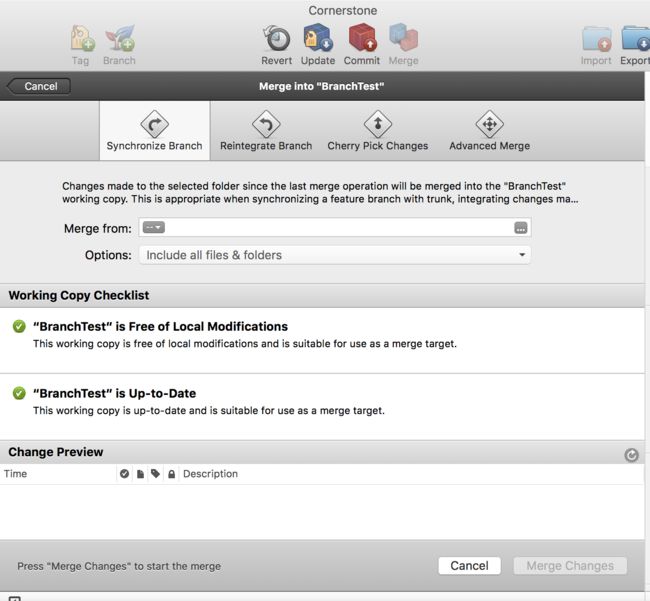
Task: Open the Options dropdown 'Include all files & folders'
Action: 335,255
